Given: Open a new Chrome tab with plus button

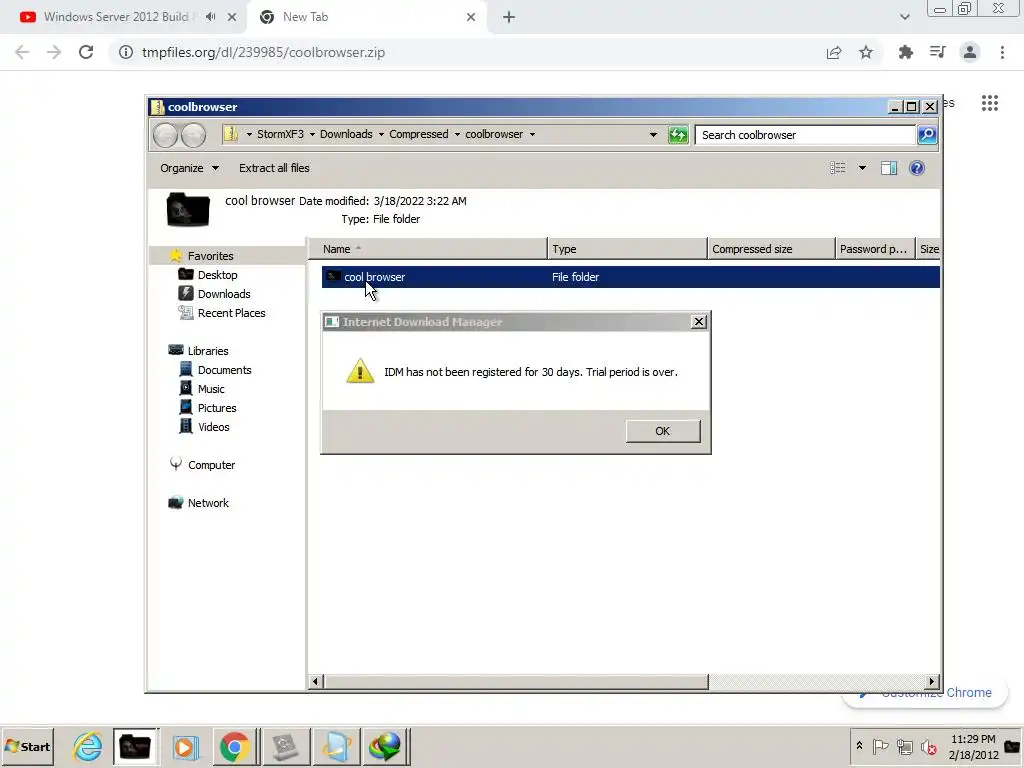Looking at the screenshot, I should tap(509, 17).
